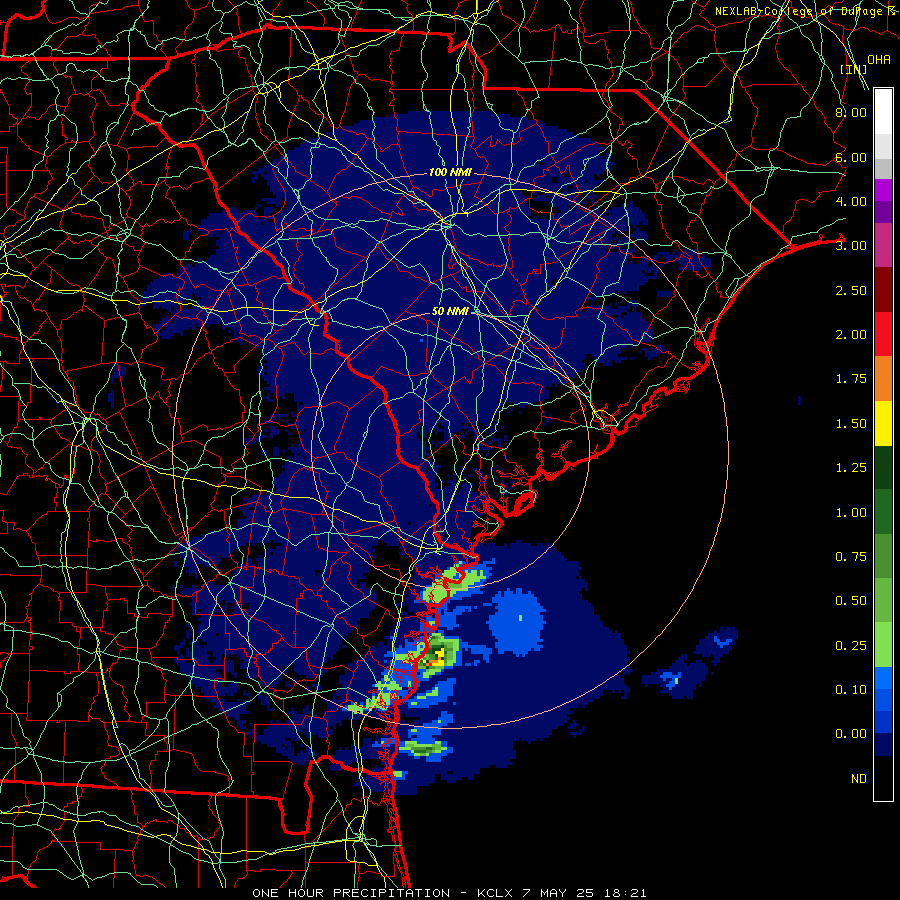Click the light green 0.25 legend swatch

point(883,645)
